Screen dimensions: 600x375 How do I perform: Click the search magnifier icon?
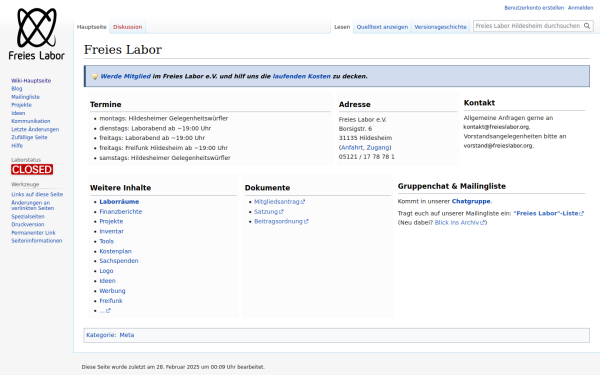tap(587, 26)
